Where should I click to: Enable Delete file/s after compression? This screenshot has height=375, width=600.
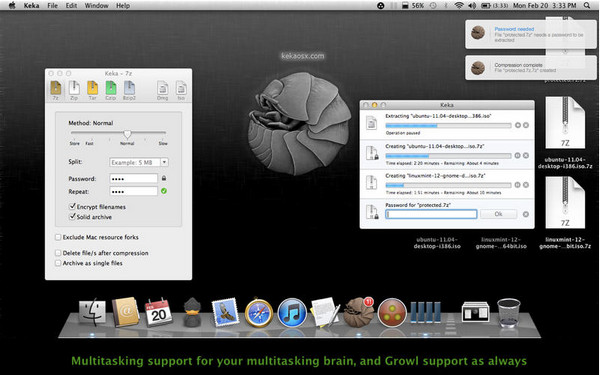click(x=58, y=253)
